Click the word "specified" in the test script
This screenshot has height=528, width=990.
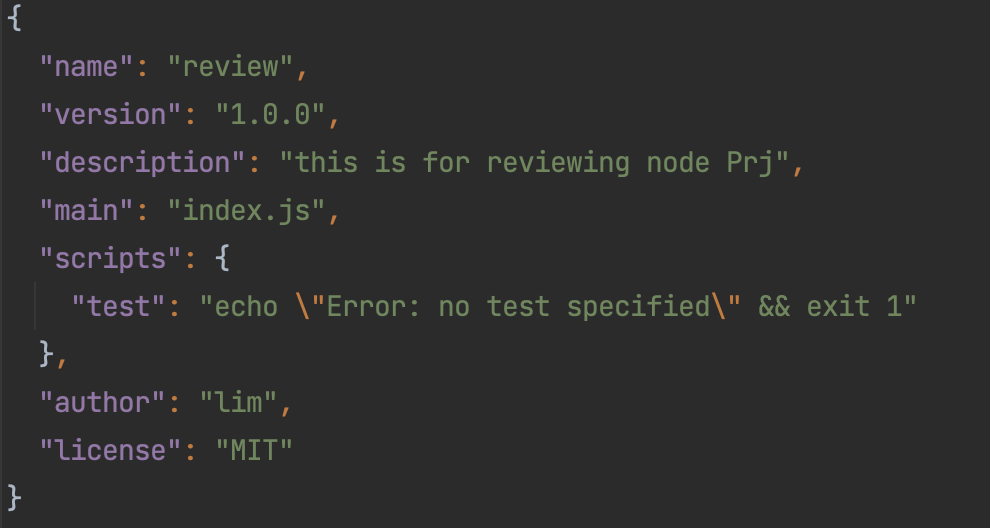coord(638,306)
